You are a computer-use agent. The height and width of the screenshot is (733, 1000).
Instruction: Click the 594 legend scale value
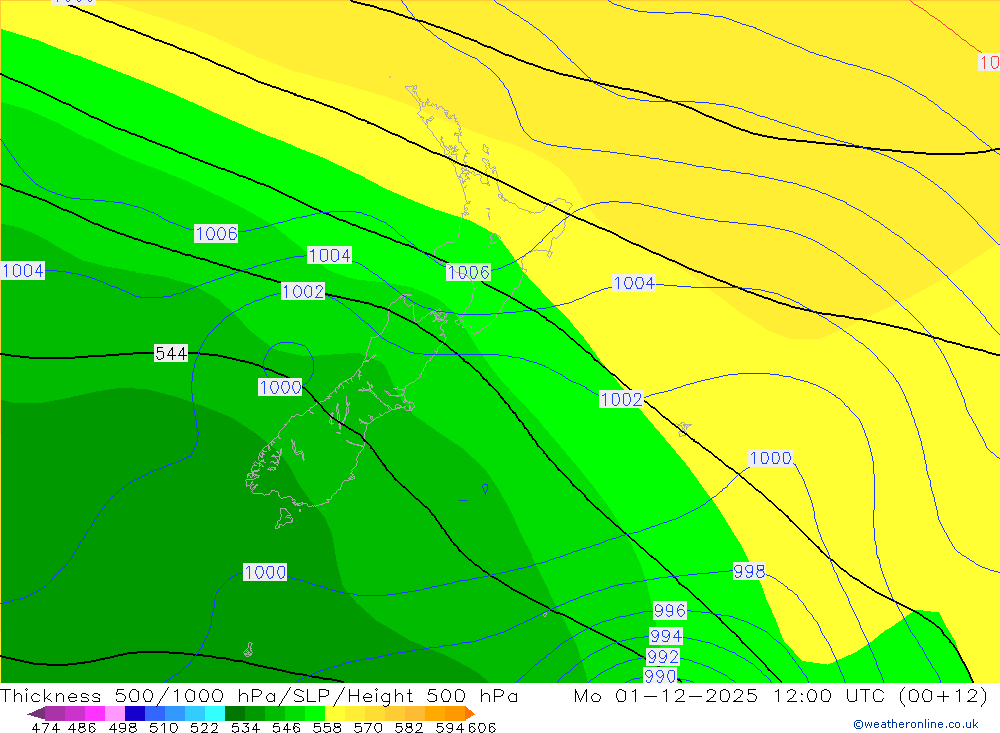click(450, 727)
